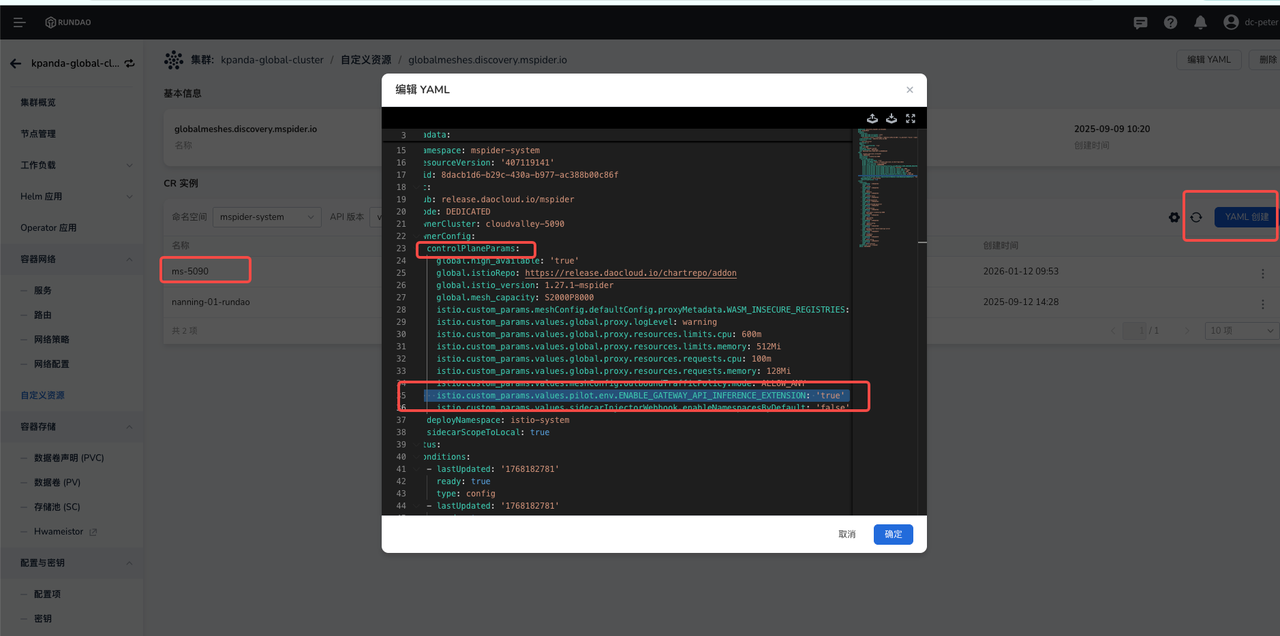Enter fullscreen mode in the YAML editor
Image resolution: width=1280 pixels, height=636 pixels.
click(x=910, y=118)
